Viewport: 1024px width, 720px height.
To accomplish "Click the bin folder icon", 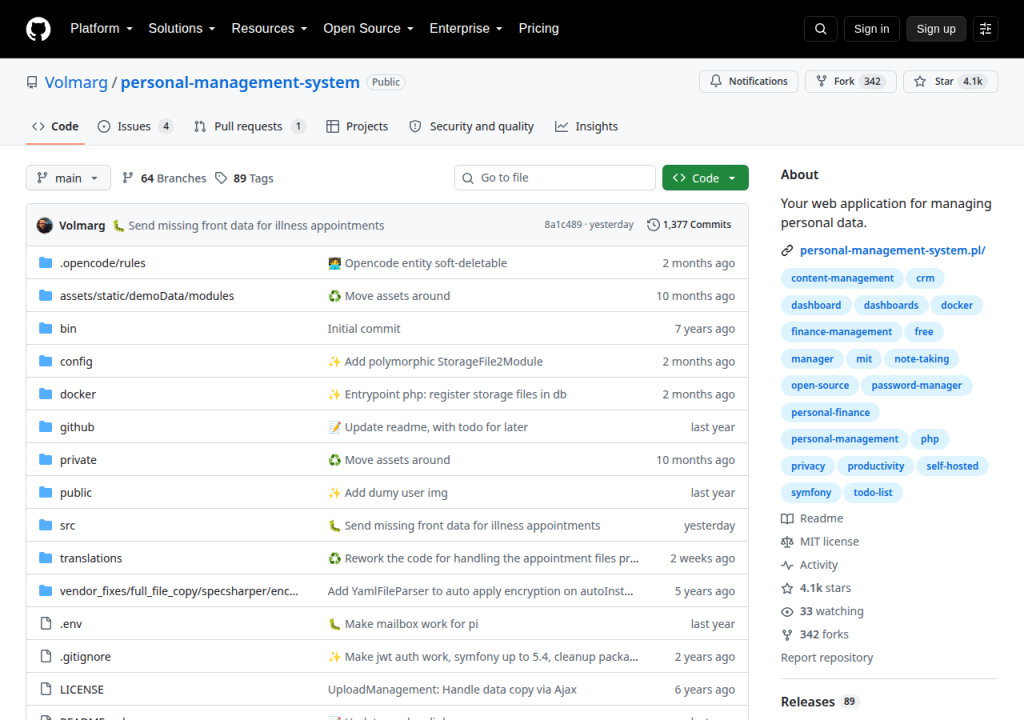I will pos(45,328).
